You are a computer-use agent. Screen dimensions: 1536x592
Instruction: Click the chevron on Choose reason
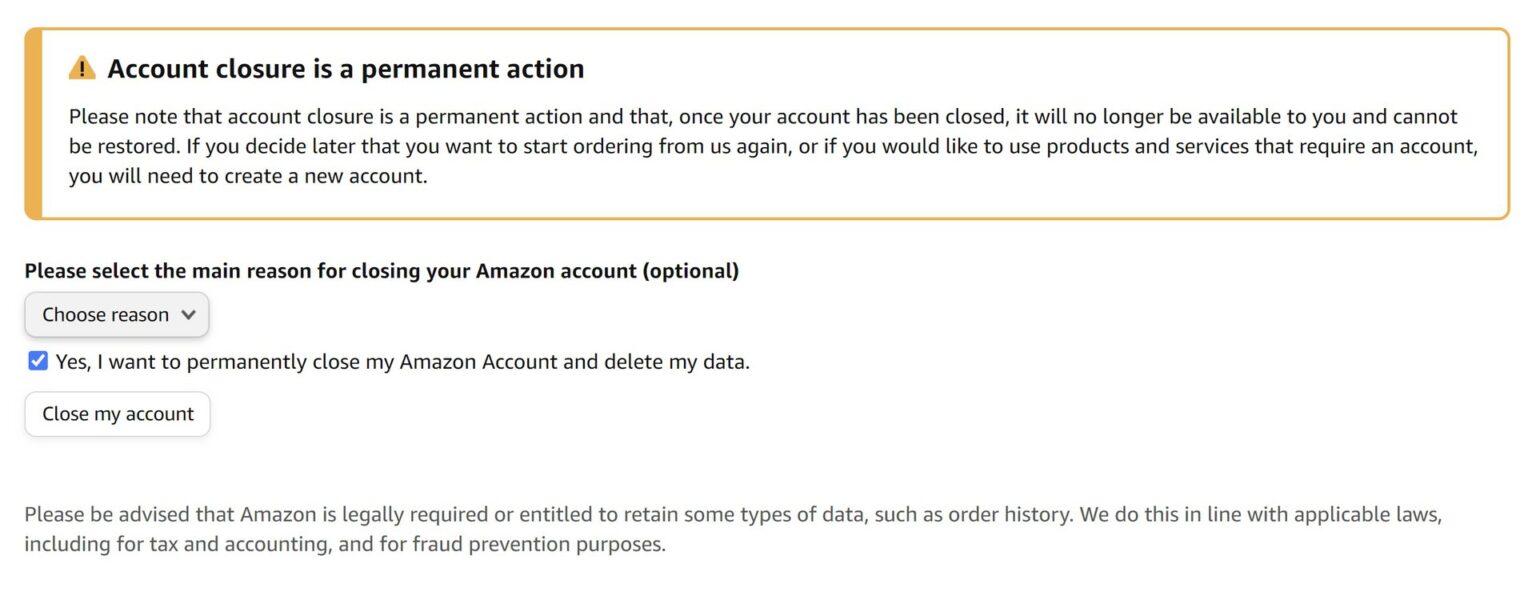point(188,314)
